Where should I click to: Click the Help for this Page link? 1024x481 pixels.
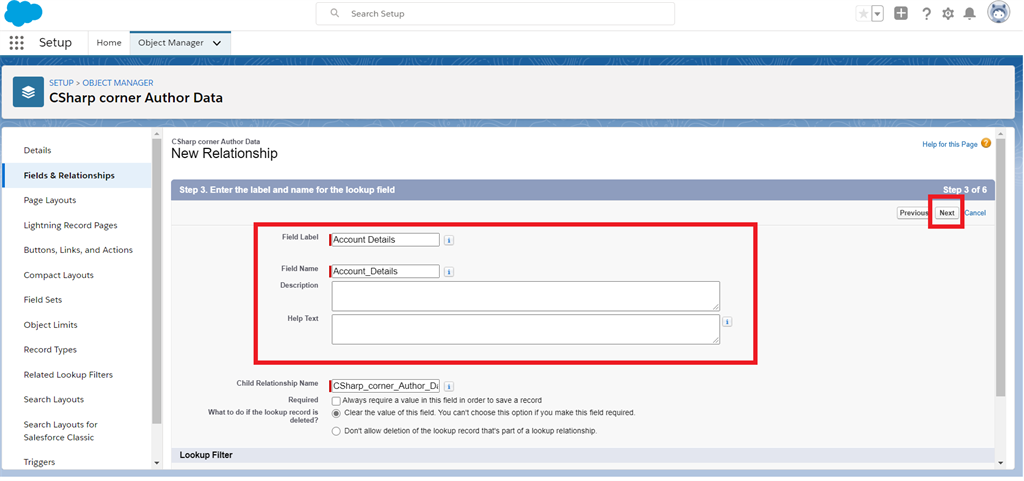pyautogui.click(x=950, y=144)
